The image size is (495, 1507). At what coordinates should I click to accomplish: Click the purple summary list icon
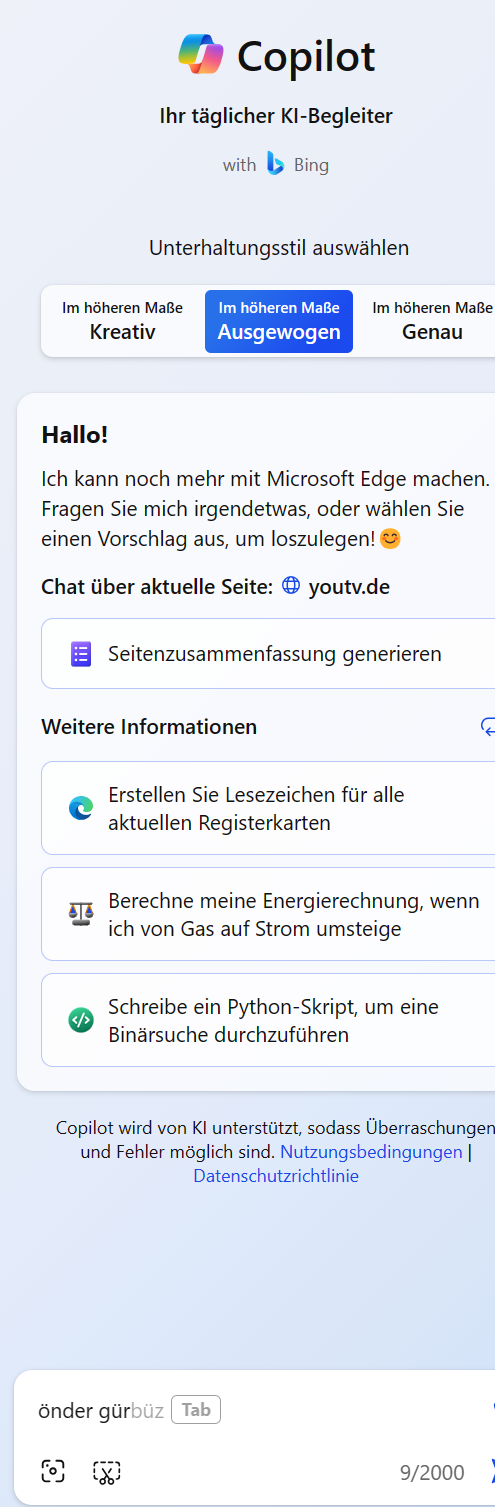[81, 654]
